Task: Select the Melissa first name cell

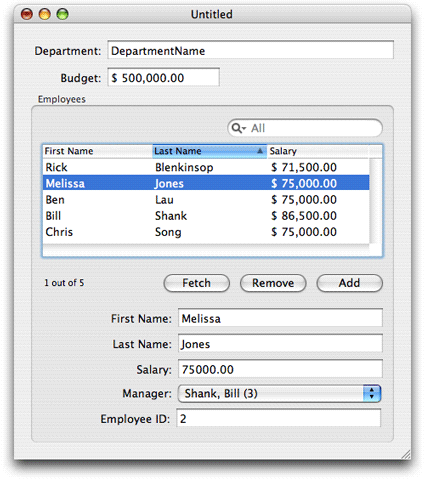Action: 65,183
